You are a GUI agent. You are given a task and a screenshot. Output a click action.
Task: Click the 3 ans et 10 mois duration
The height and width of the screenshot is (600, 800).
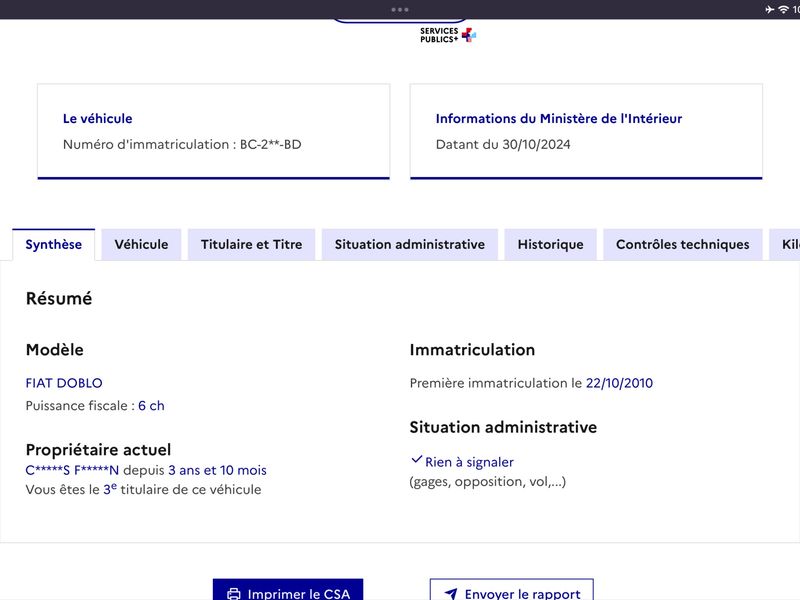(x=217, y=470)
